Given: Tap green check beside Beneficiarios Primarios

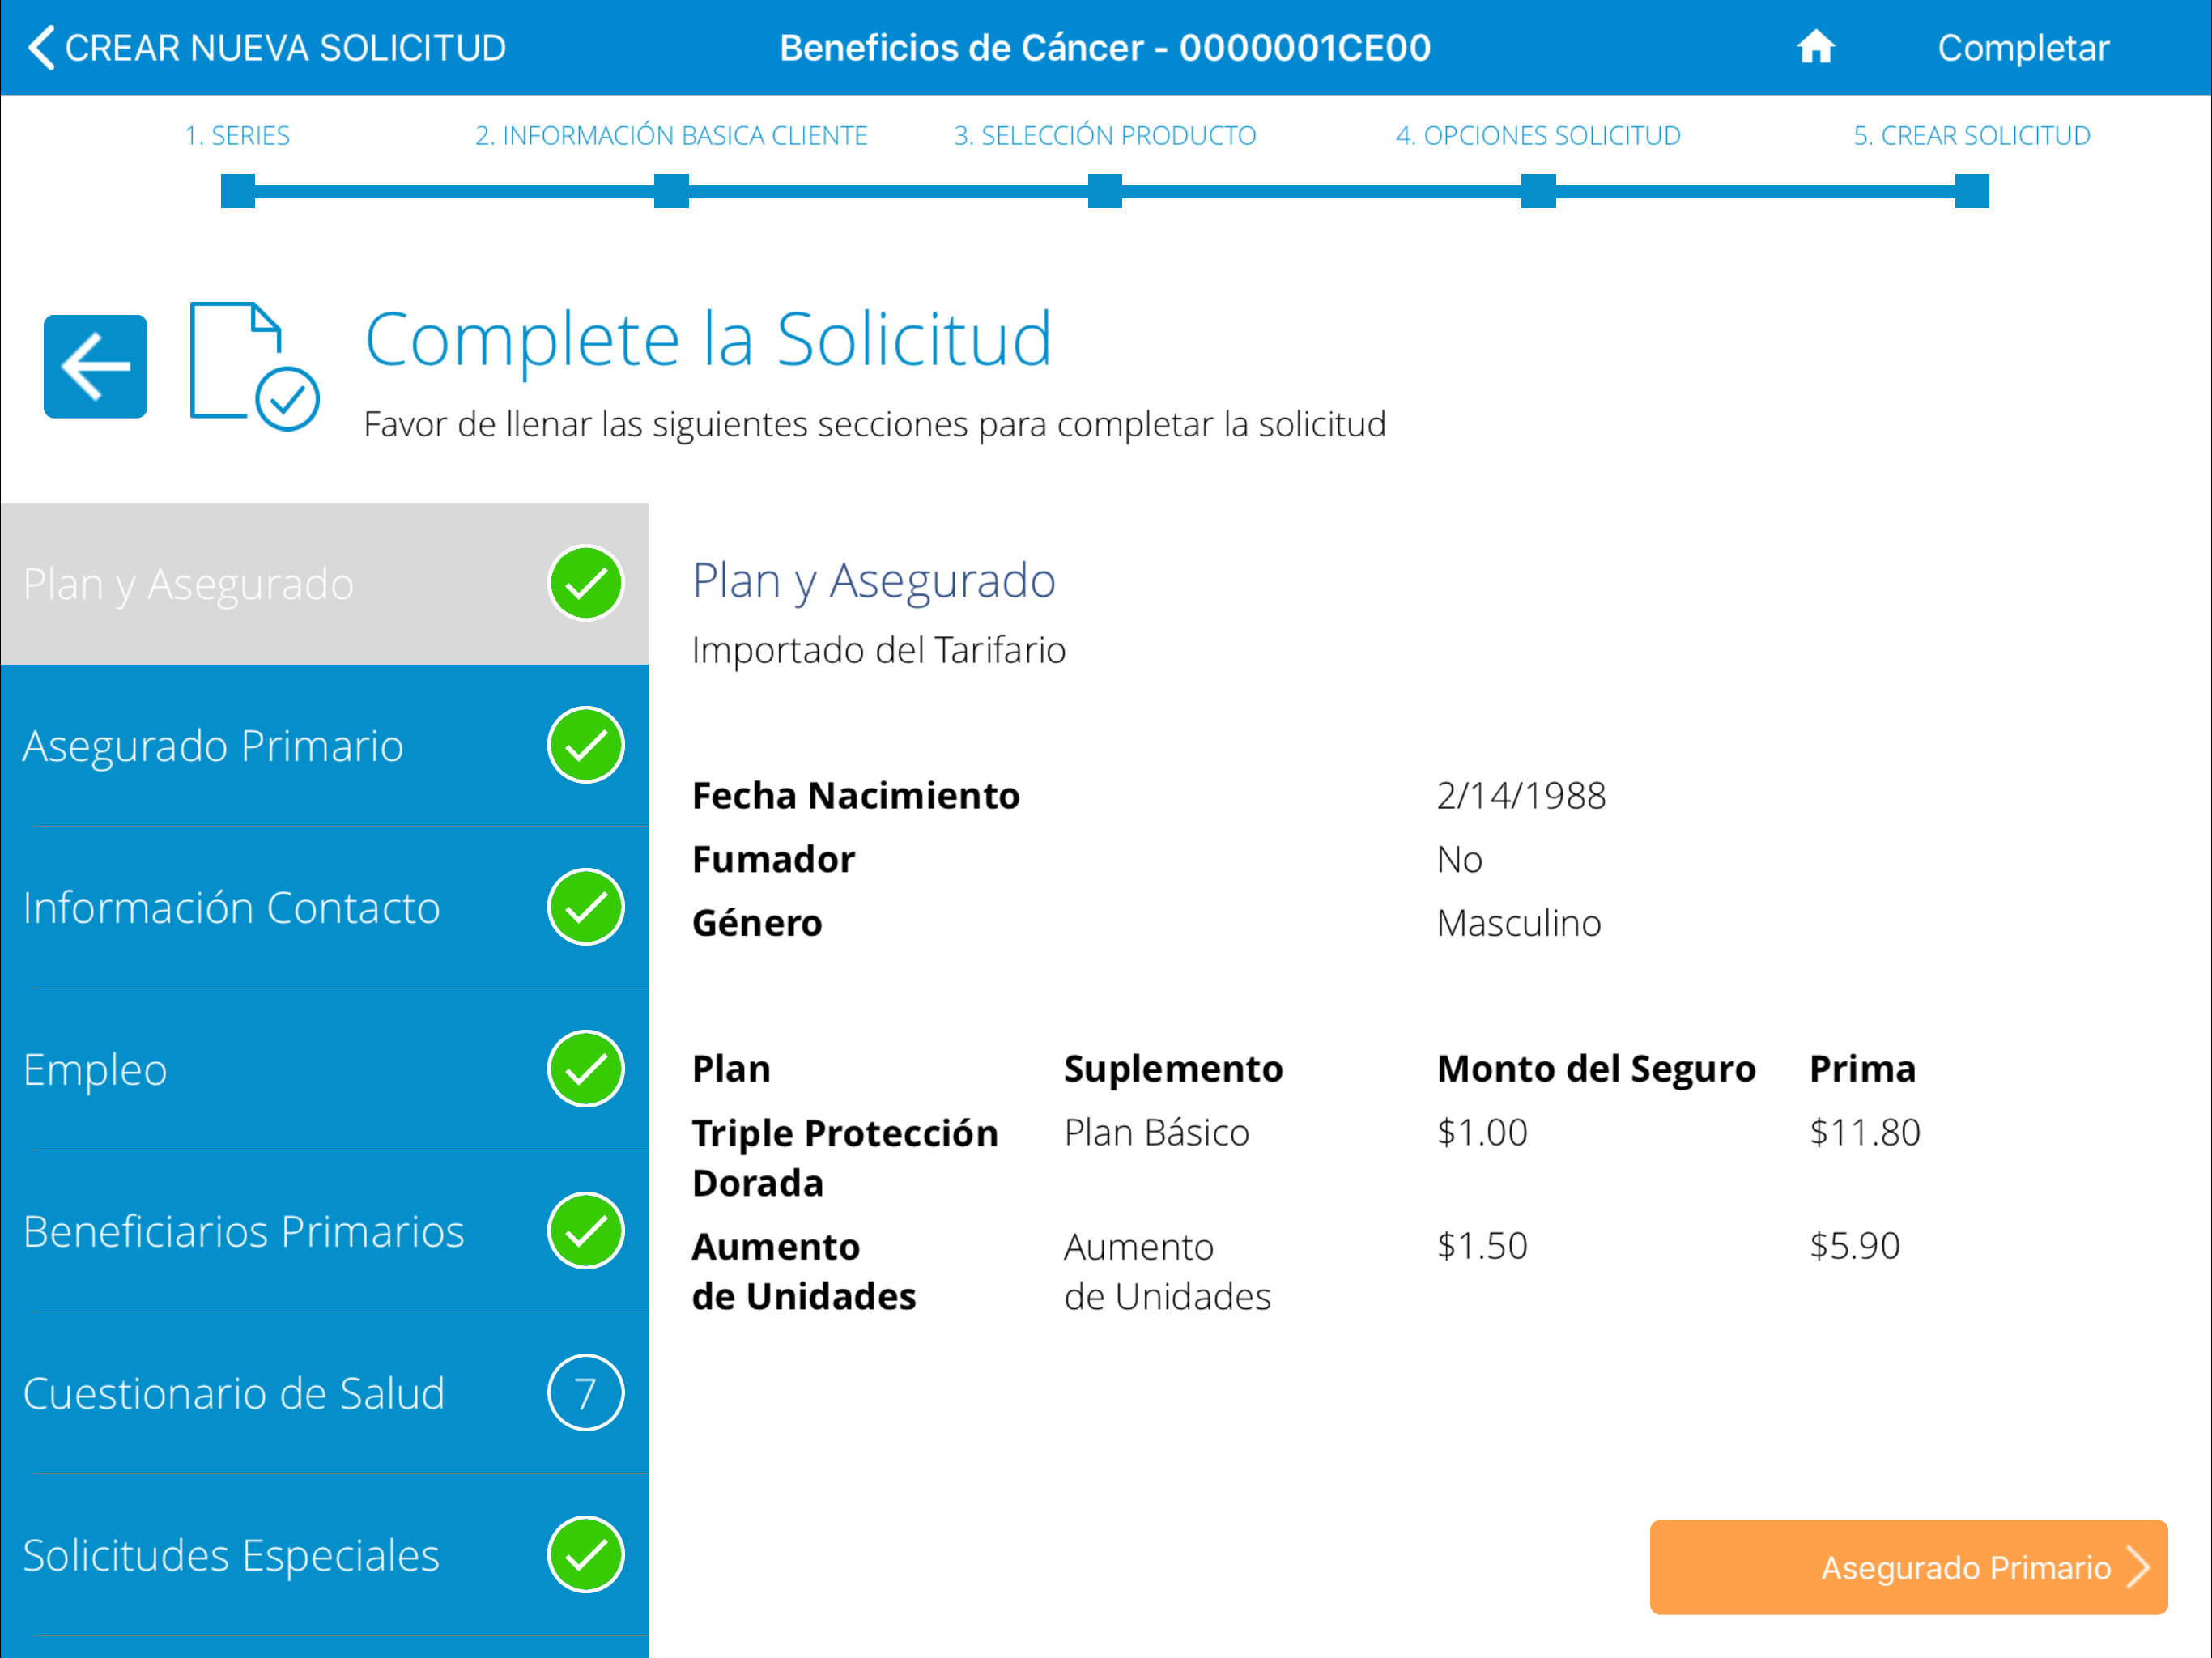Looking at the screenshot, I should click(x=586, y=1231).
